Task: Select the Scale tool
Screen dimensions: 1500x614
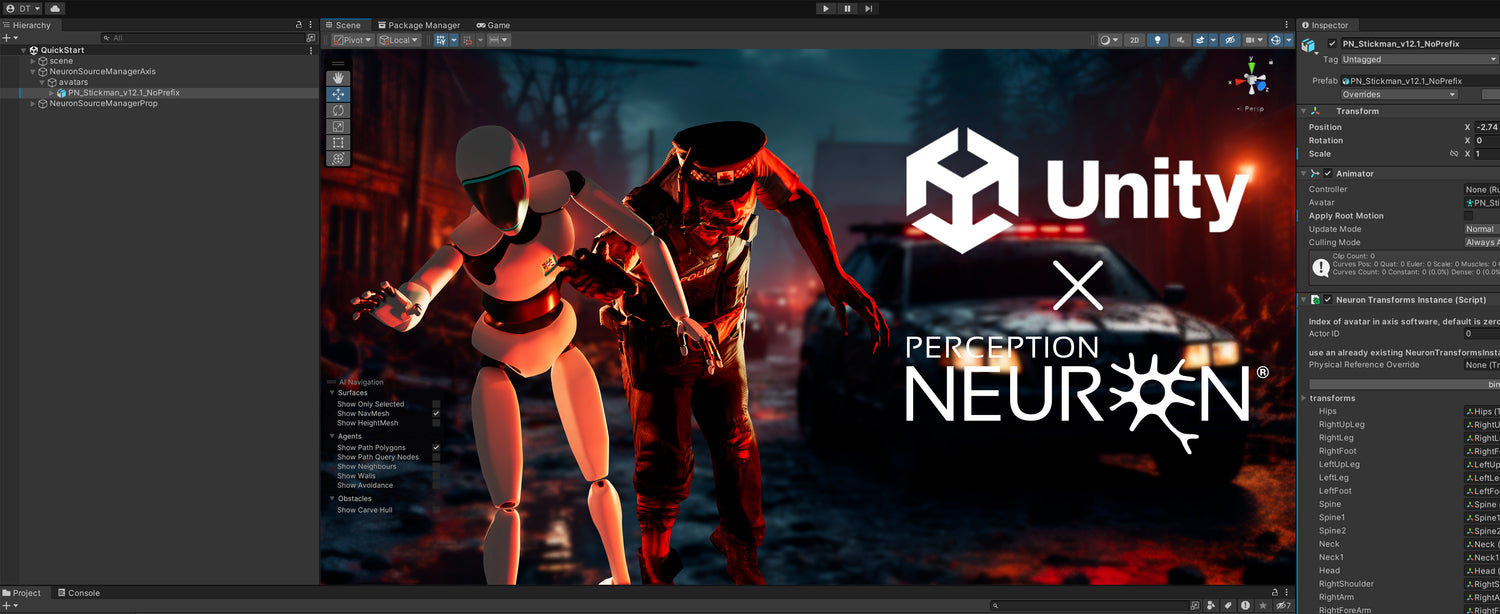Action: [338, 127]
